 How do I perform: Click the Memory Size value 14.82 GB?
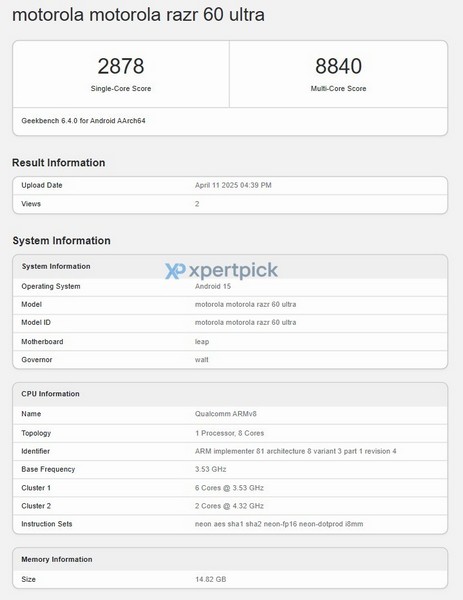[210, 579]
